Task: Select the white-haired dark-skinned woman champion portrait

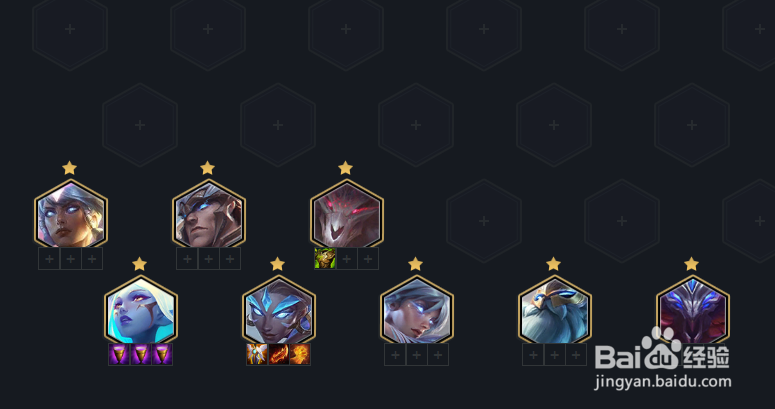Action: [x=71, y=214]
